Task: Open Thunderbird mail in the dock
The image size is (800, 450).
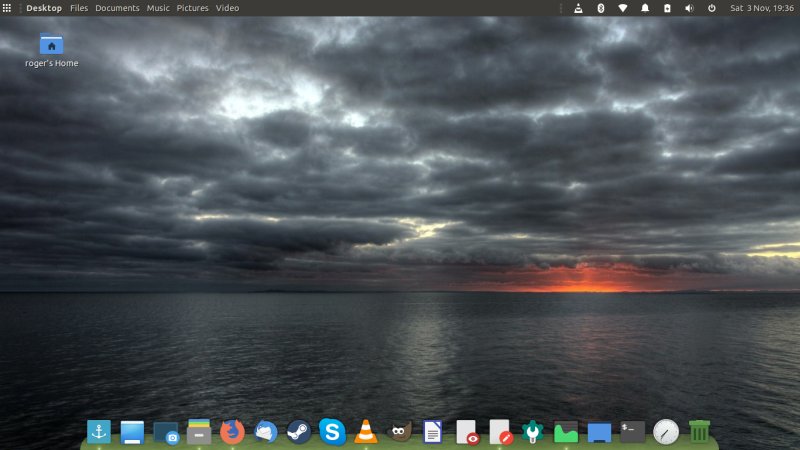Action: pos(266,432)
